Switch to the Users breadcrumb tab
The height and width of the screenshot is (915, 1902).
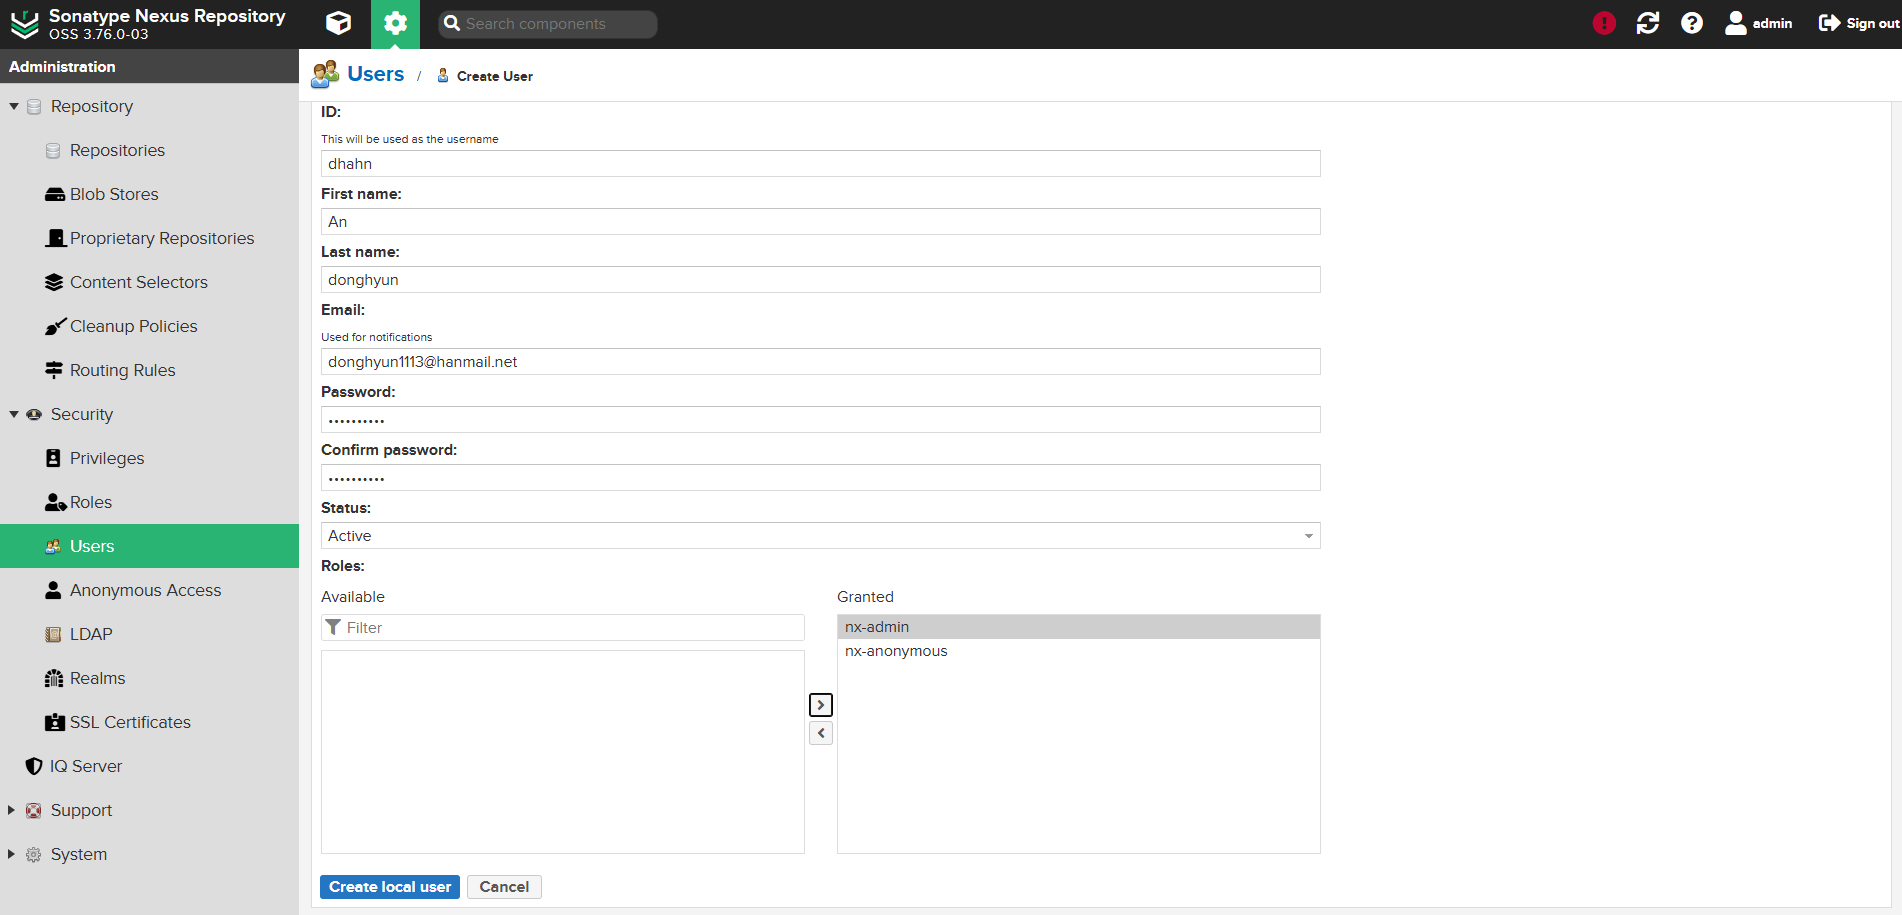pos(376,73)
